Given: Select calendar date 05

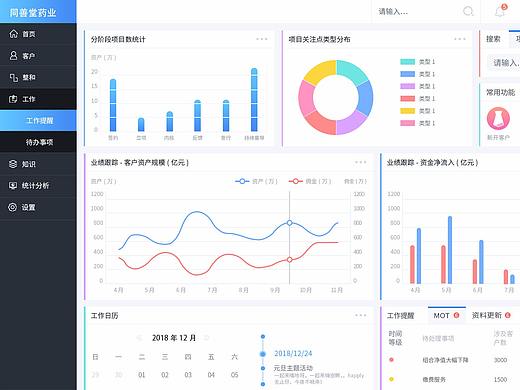Looking at the screenshot, I should click(235, 375).
